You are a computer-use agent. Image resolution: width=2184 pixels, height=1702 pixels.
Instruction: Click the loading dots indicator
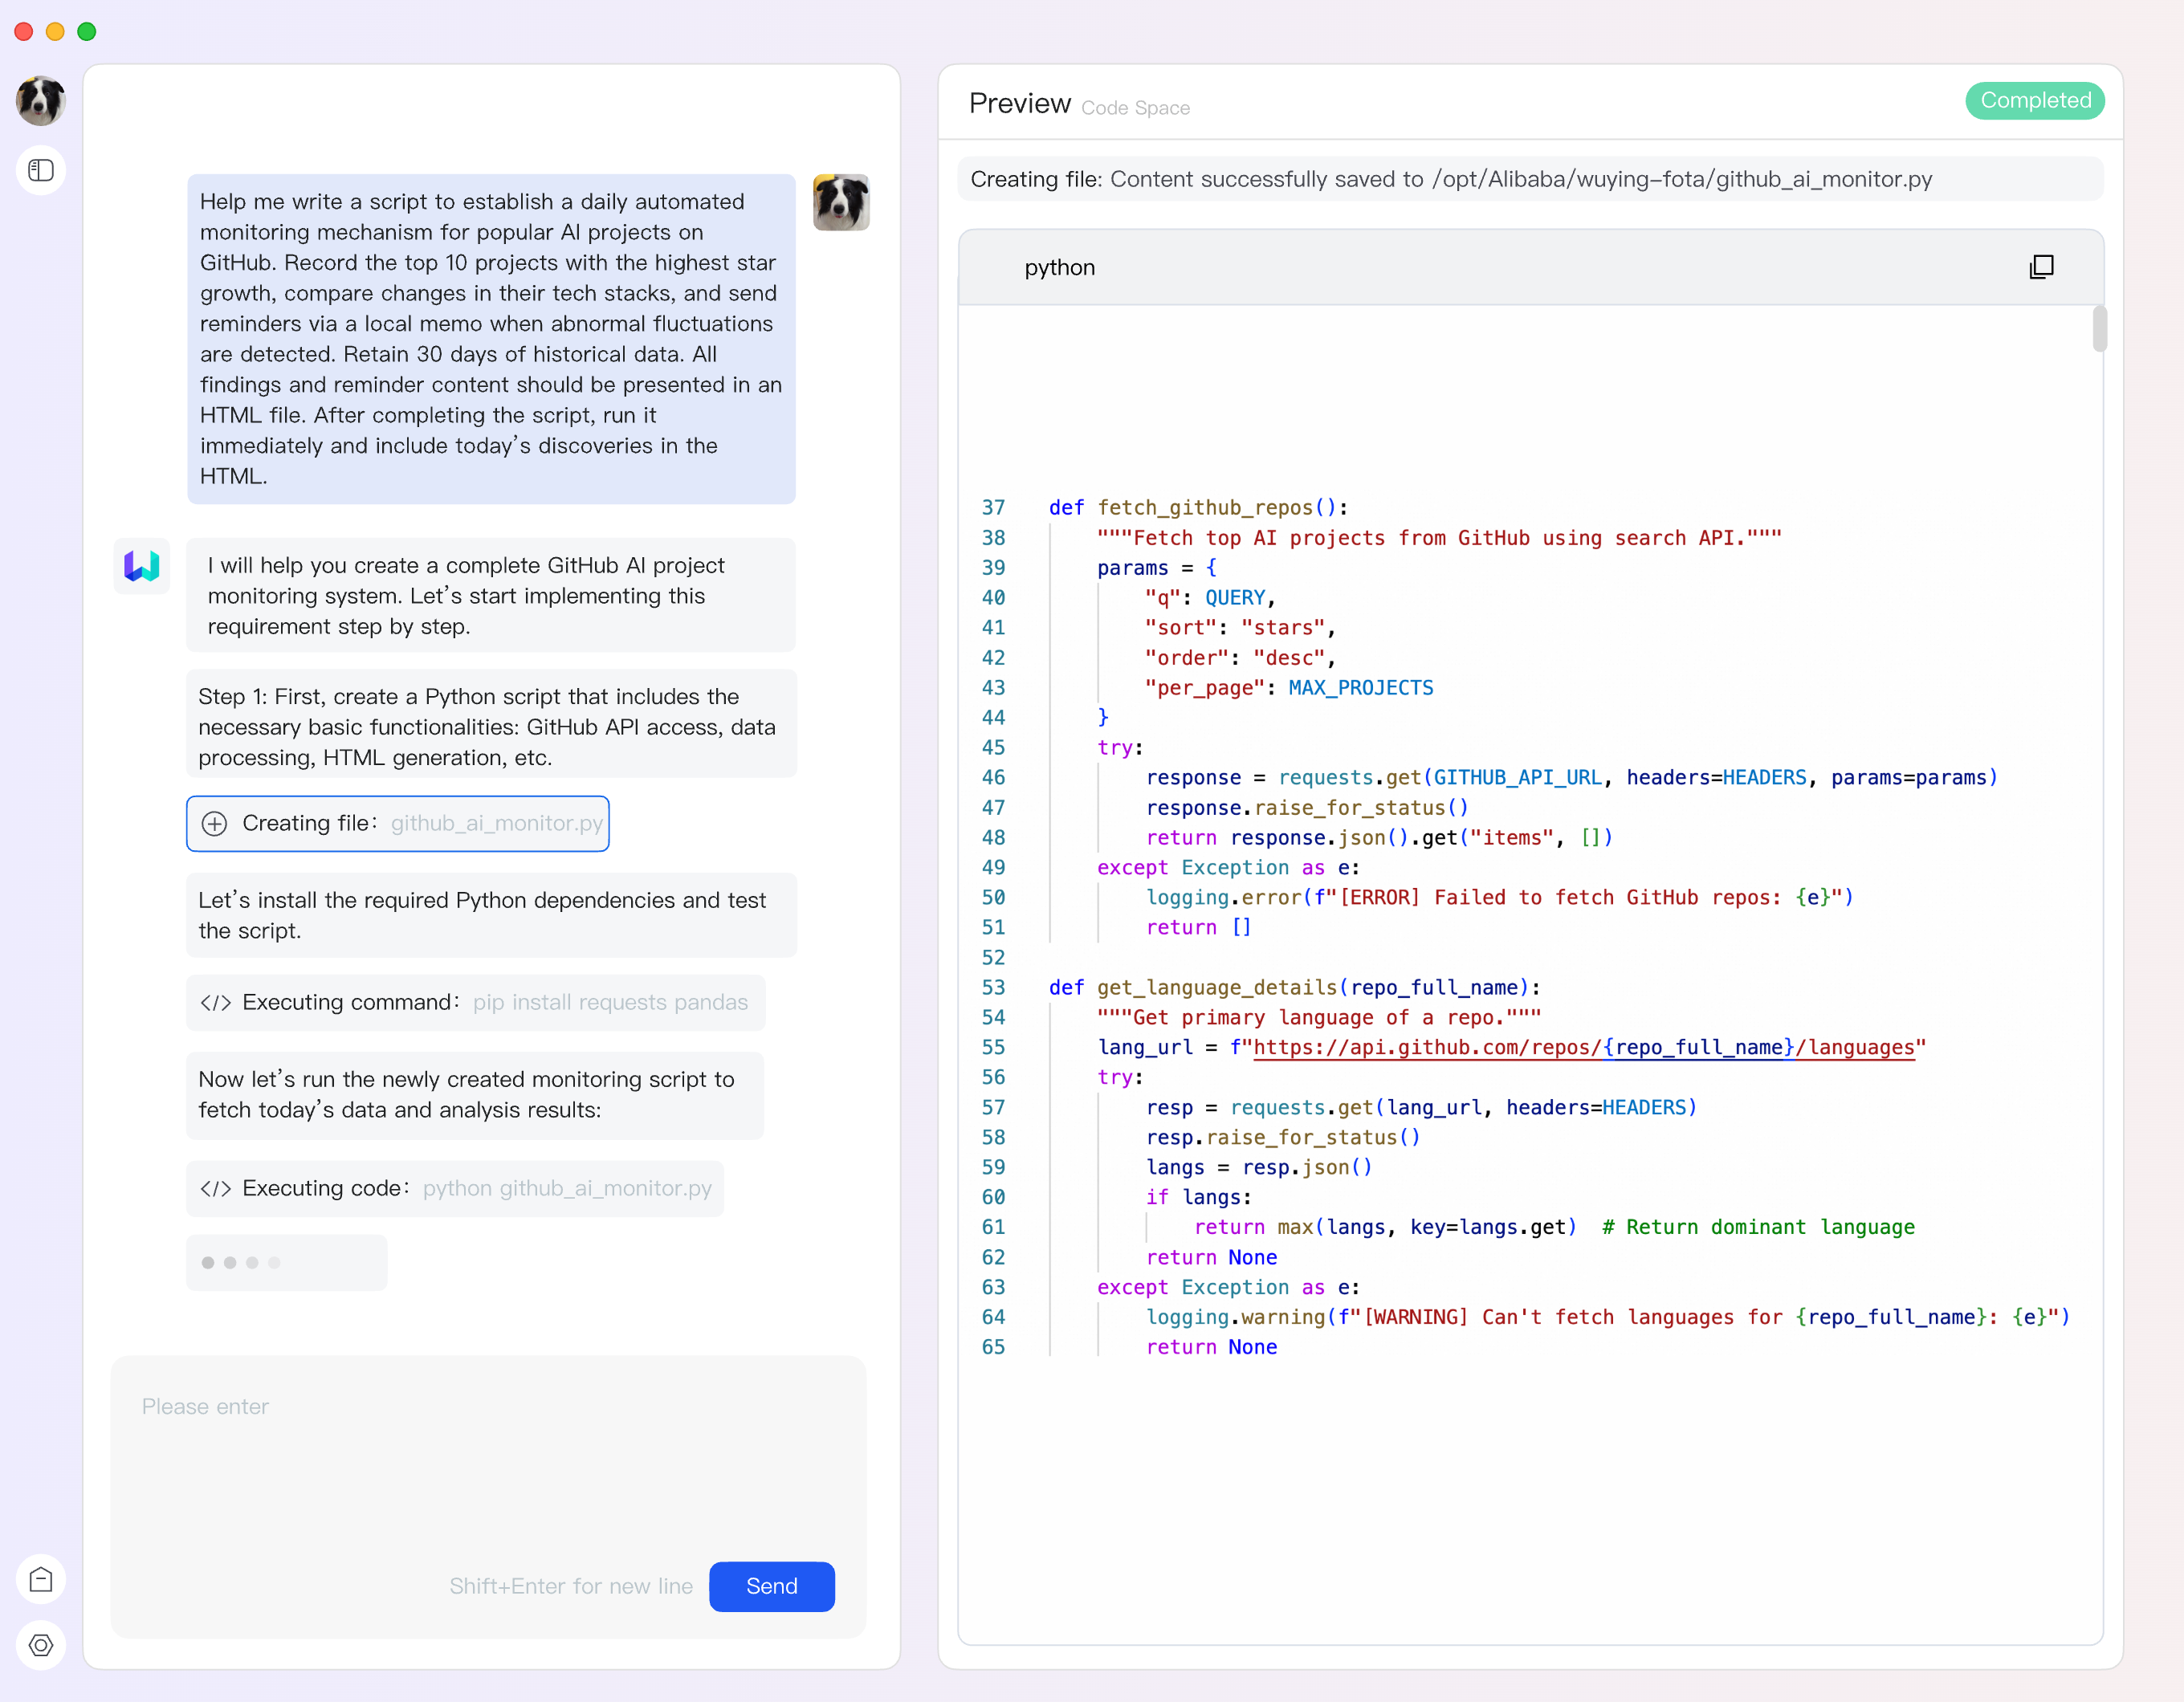pos(286,1262)
